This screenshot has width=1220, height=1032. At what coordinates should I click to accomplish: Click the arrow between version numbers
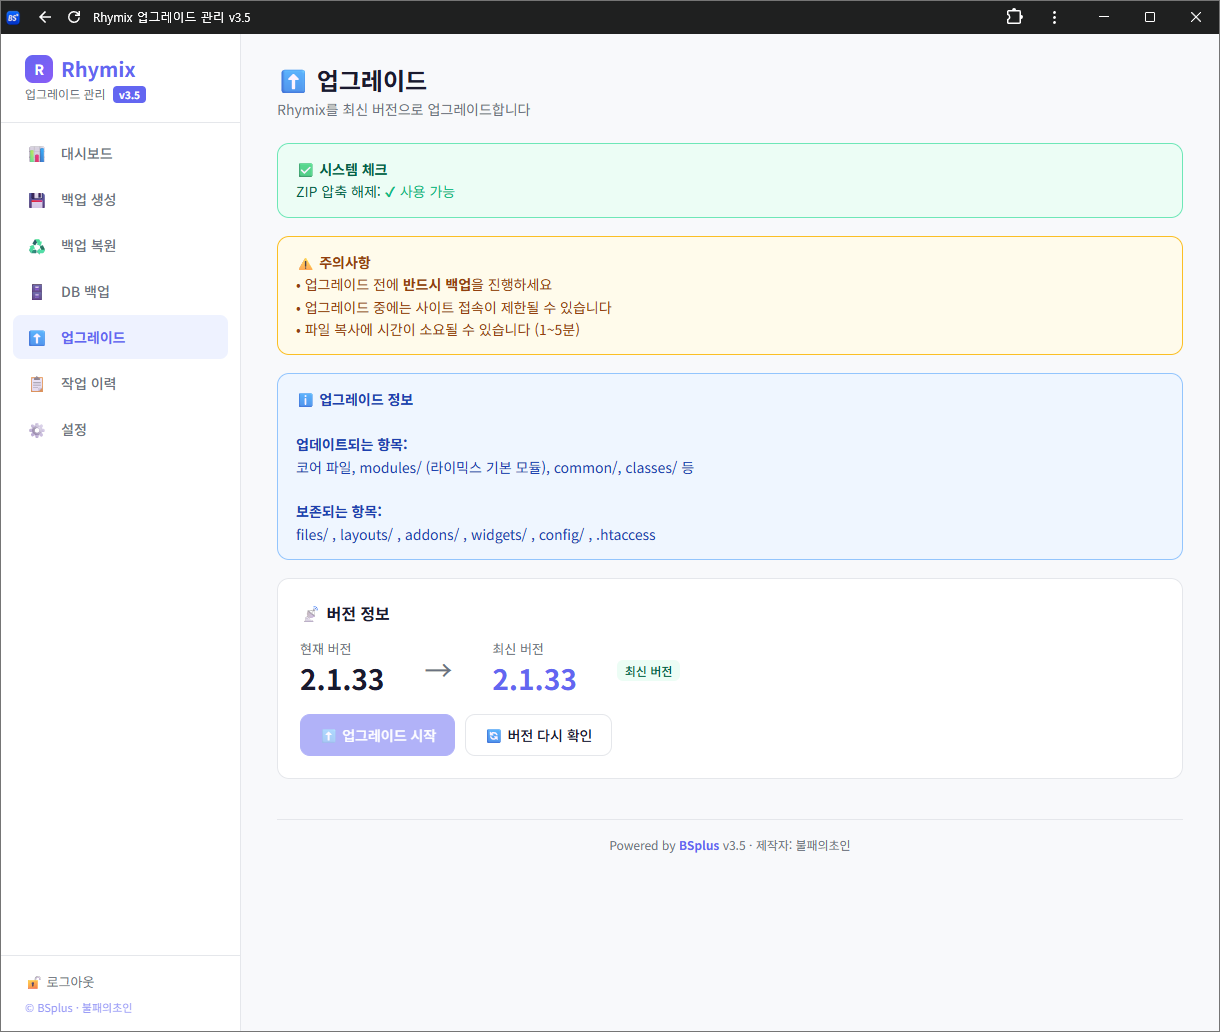tap(438, 670)
